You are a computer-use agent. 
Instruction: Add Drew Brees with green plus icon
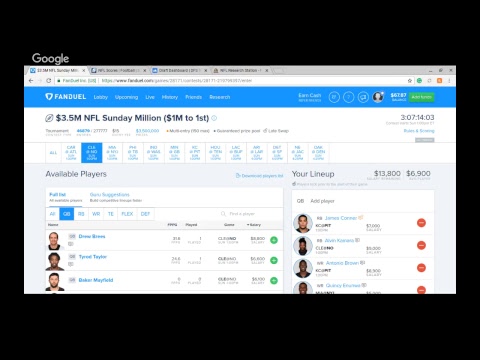(x=274, y=240)
